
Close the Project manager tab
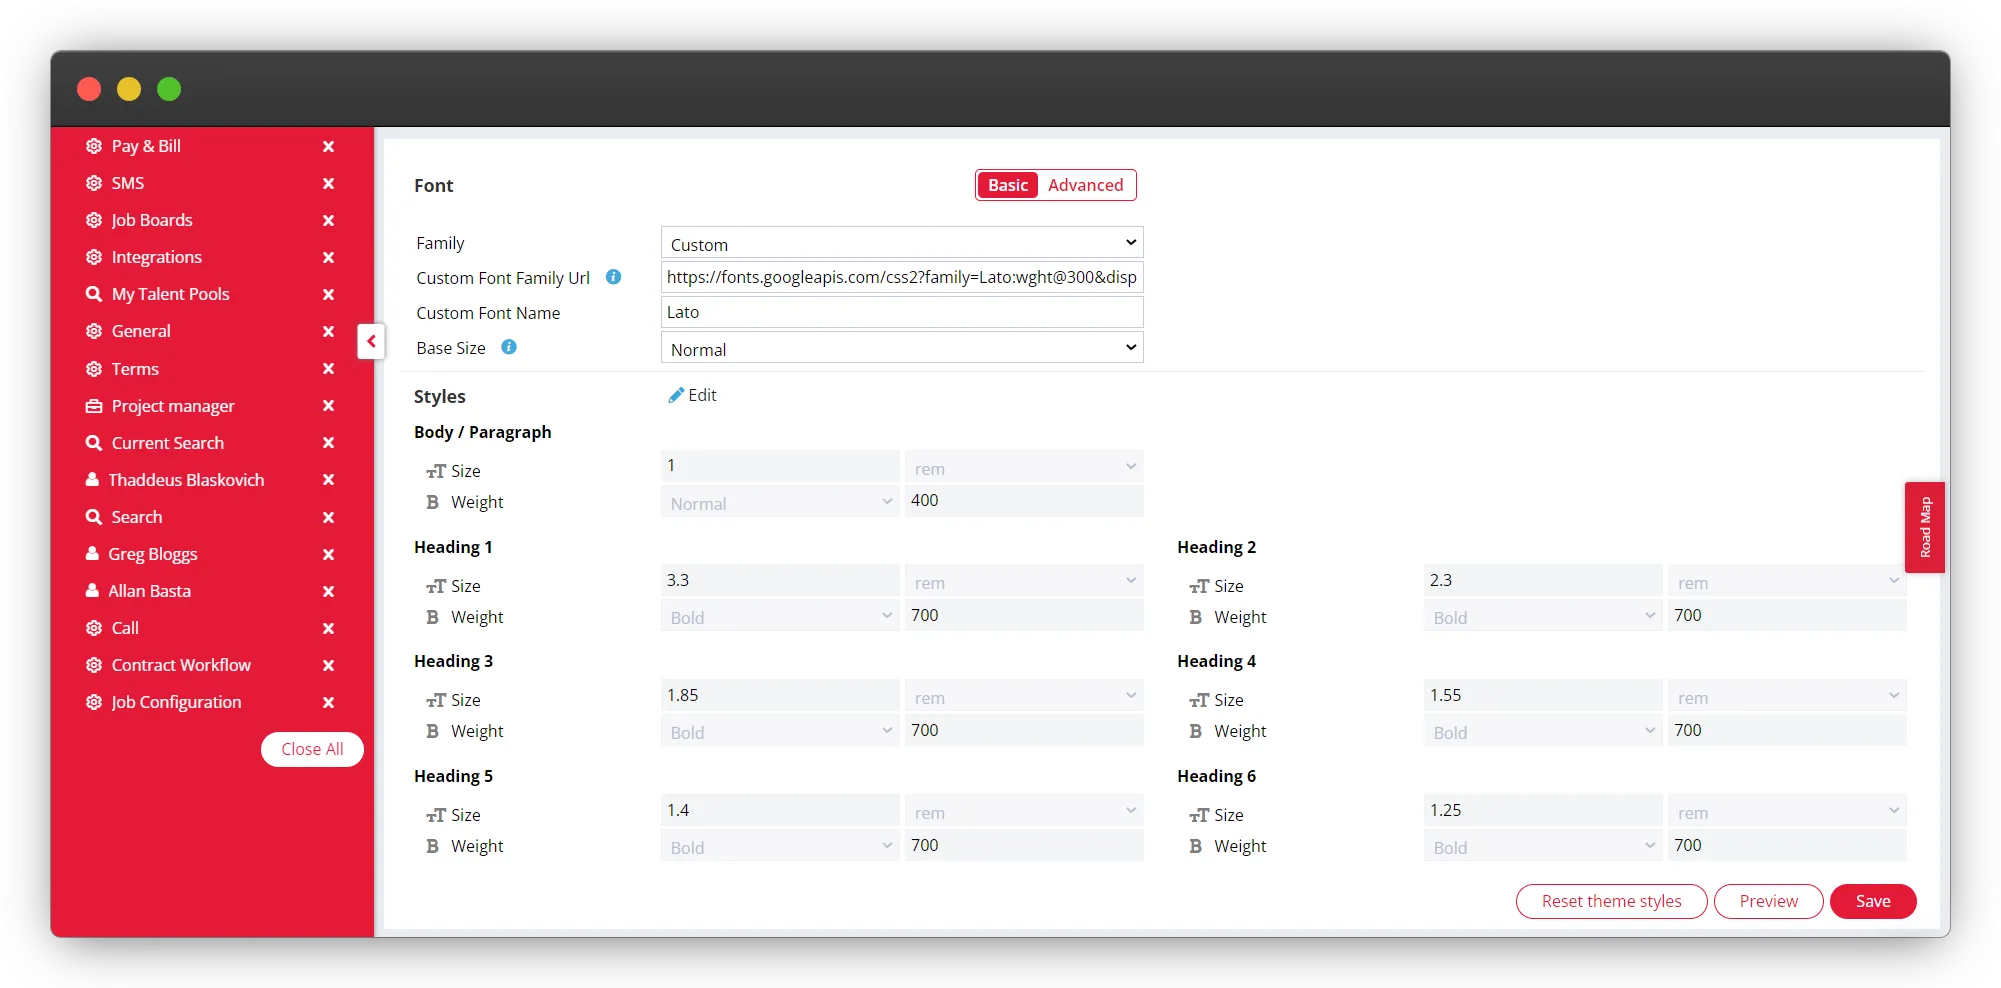coord(328,406)
